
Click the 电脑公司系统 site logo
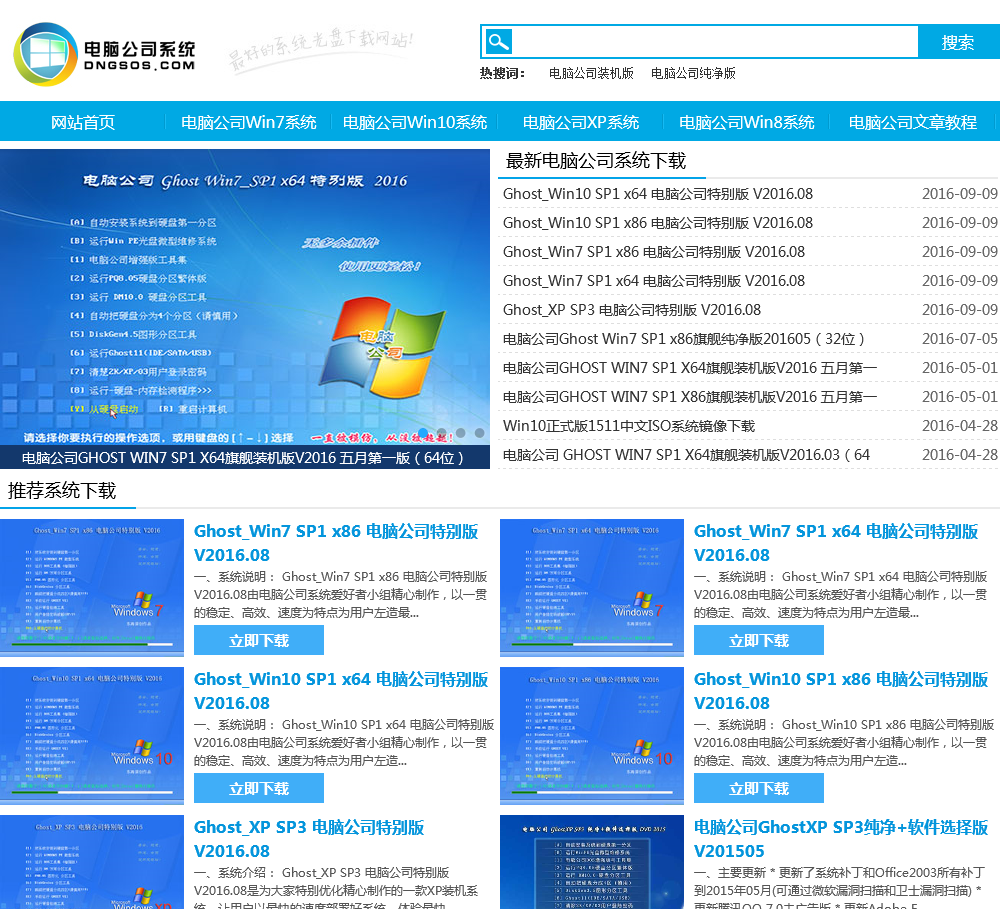[x=105, y=54]
